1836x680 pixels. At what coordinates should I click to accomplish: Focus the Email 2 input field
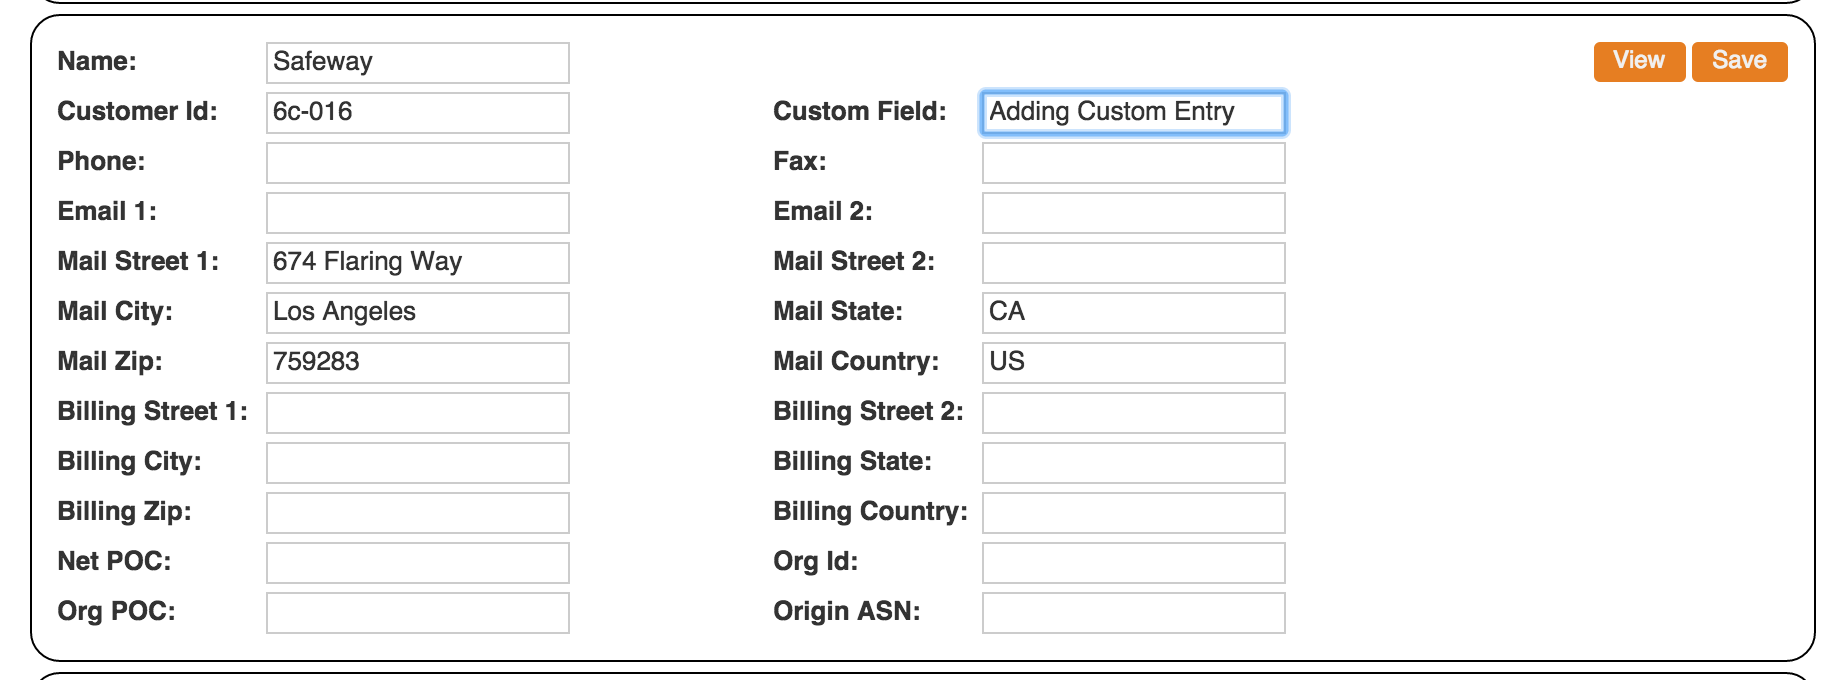pos(1133,212)
